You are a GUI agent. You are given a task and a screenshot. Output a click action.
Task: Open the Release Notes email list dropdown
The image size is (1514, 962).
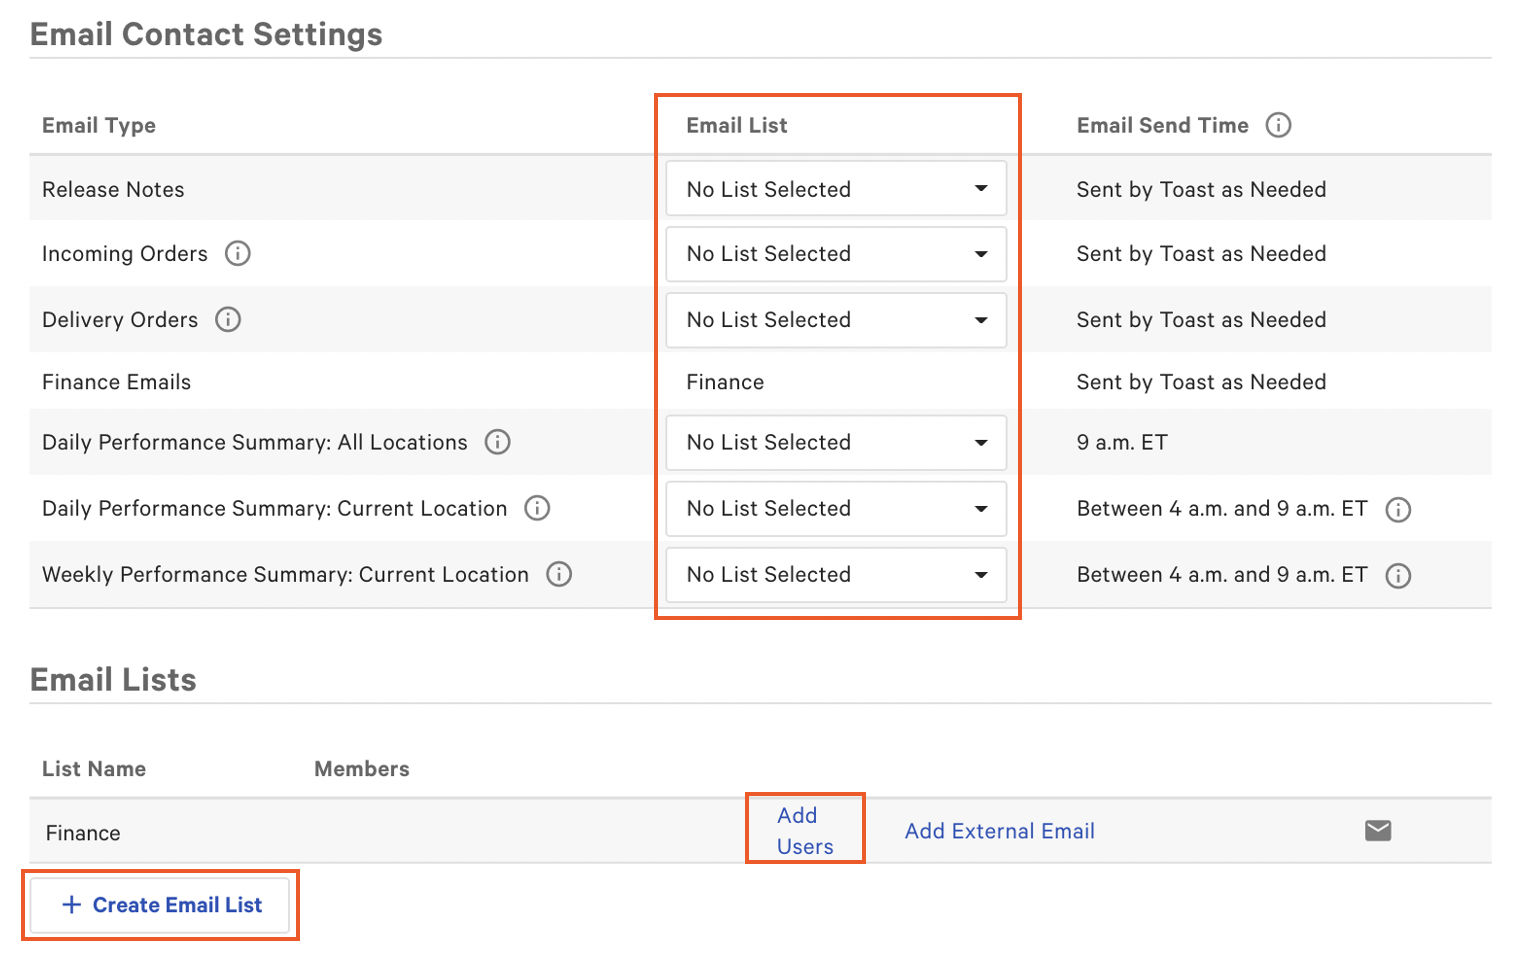[836, 188]
